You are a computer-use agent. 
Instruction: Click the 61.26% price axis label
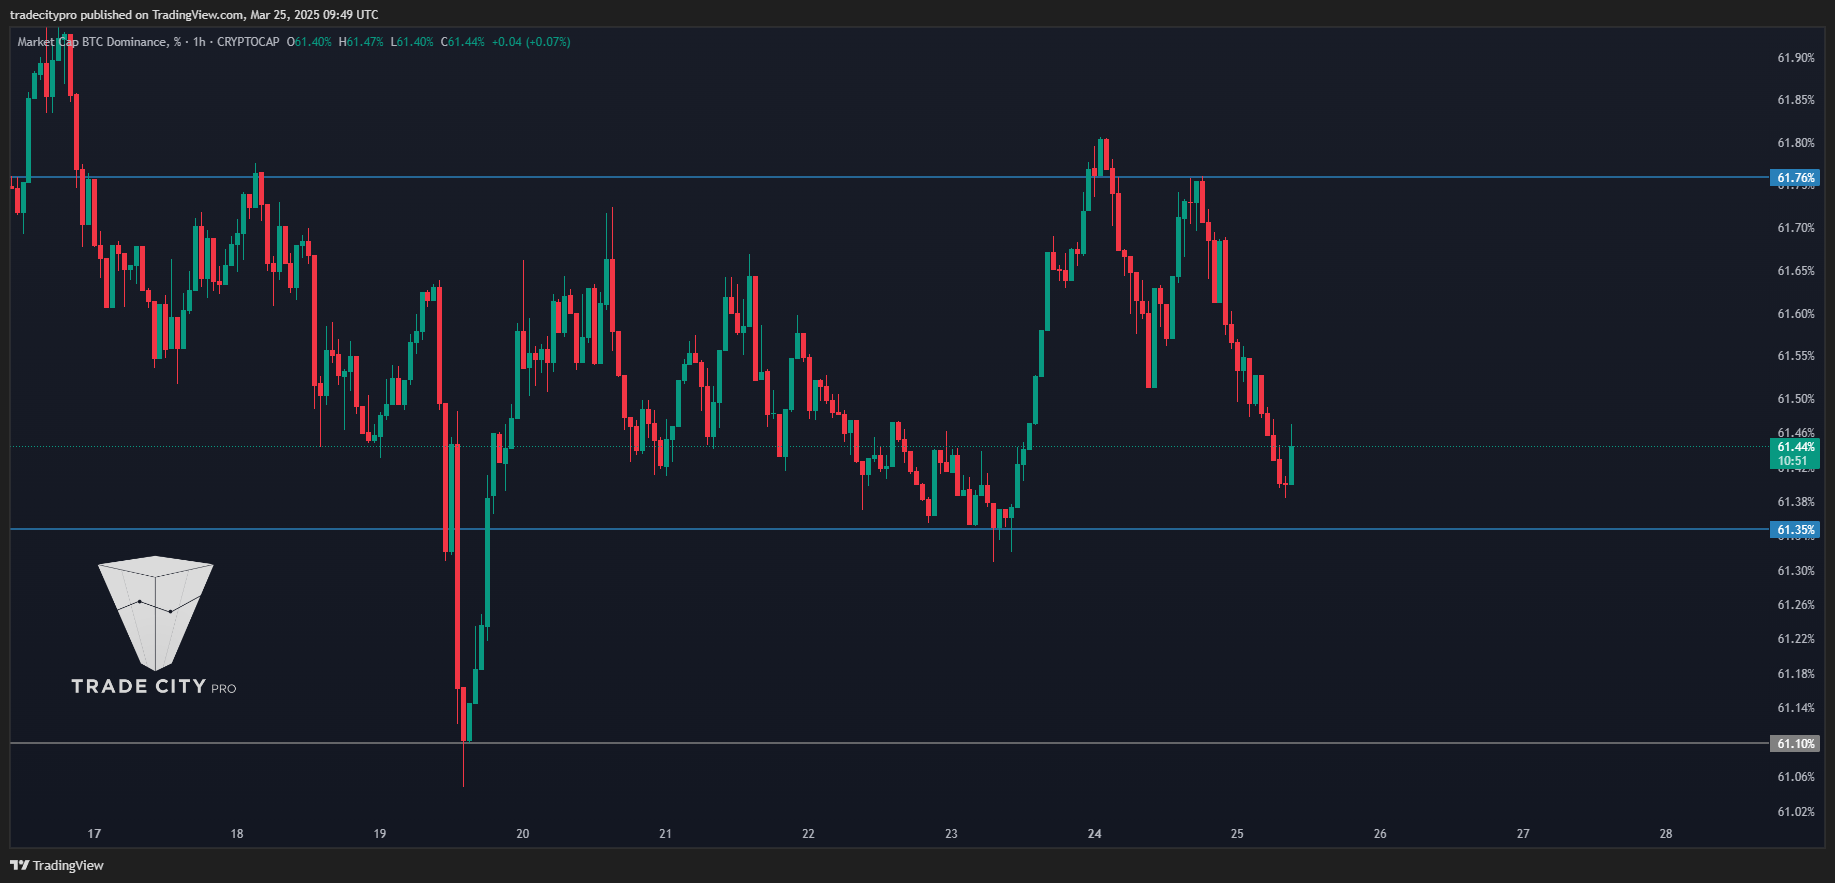(x=1795, y=605)
